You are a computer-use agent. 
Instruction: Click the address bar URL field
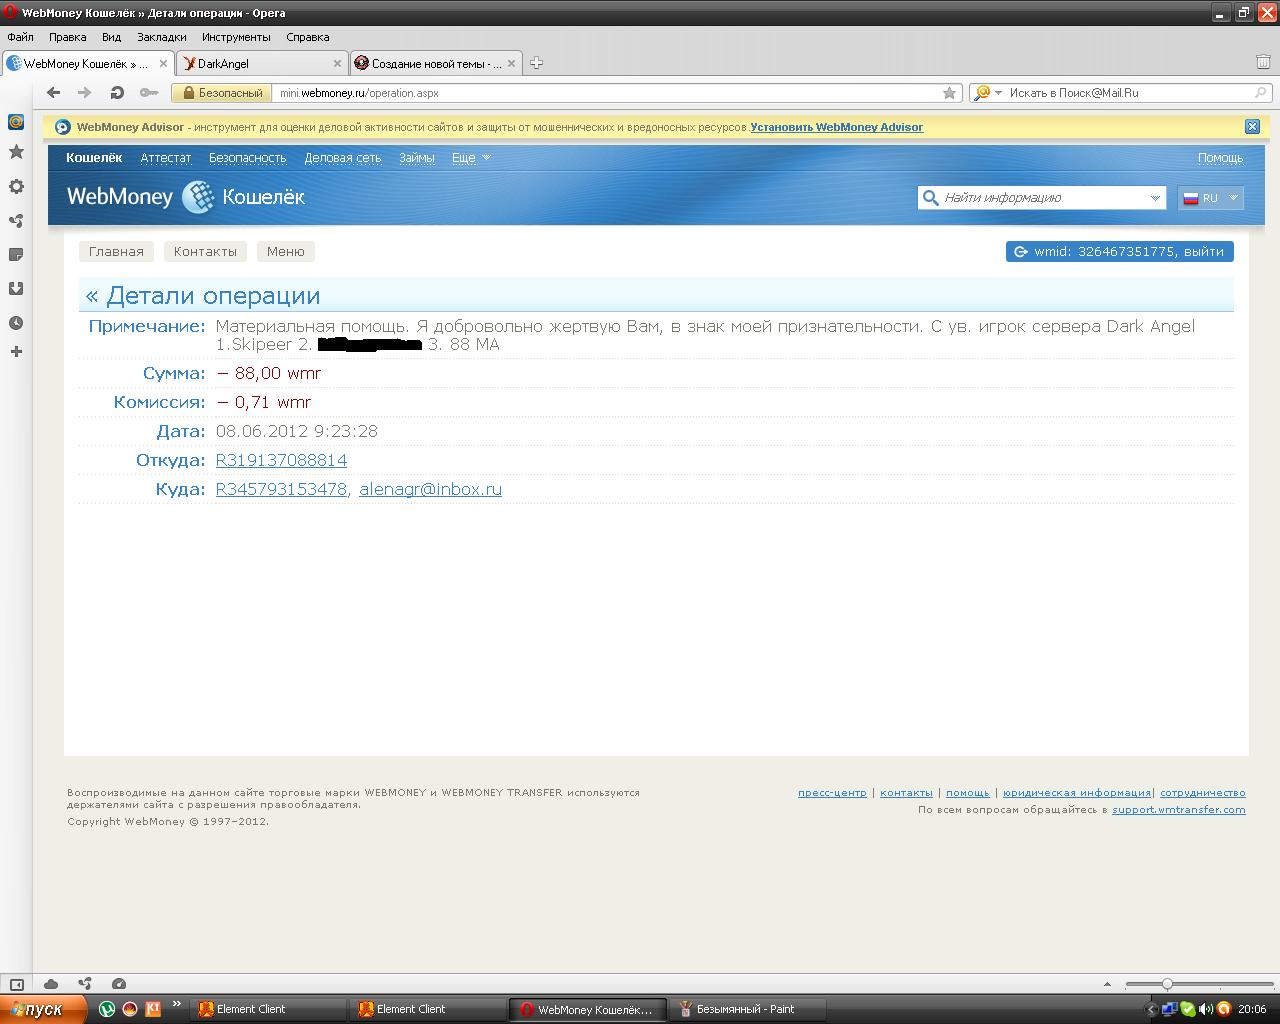point(608,93)
